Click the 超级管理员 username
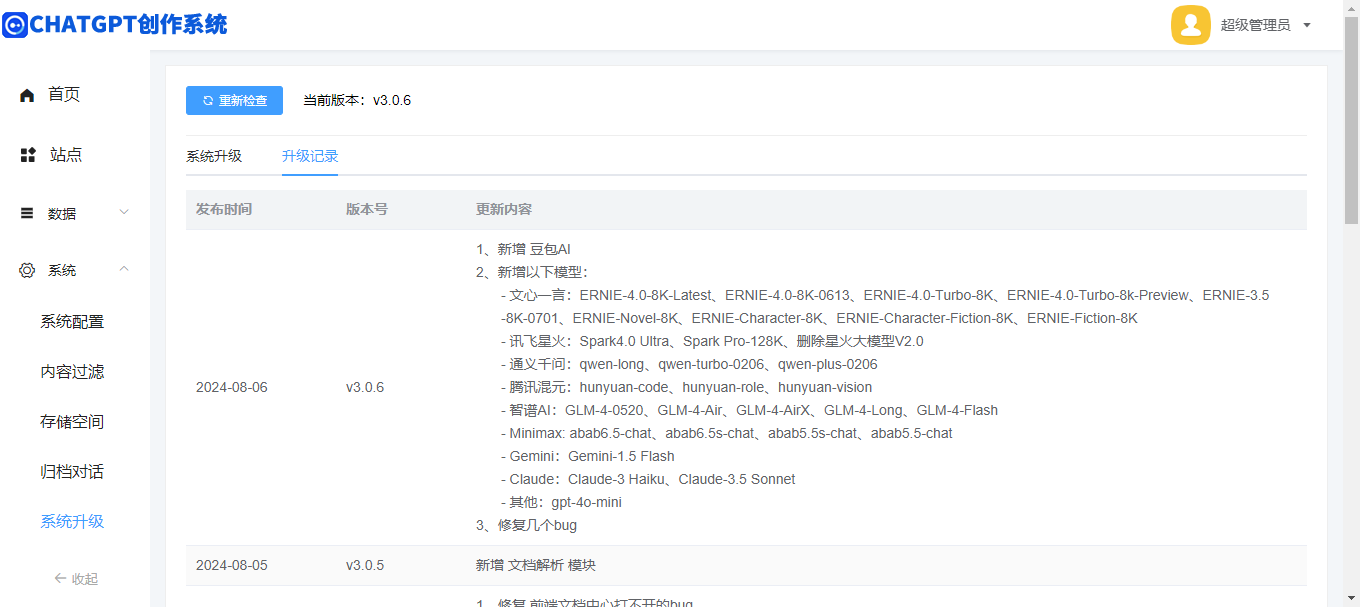Viewport: 1360px width, 607px height. coord(1255,25)
